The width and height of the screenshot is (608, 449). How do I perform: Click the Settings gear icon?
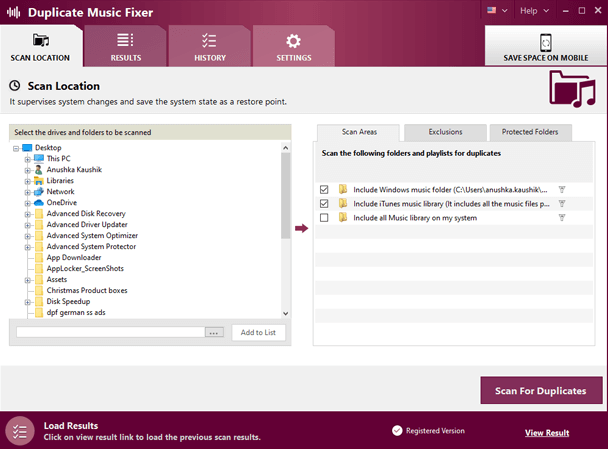[x=294, y=41]
